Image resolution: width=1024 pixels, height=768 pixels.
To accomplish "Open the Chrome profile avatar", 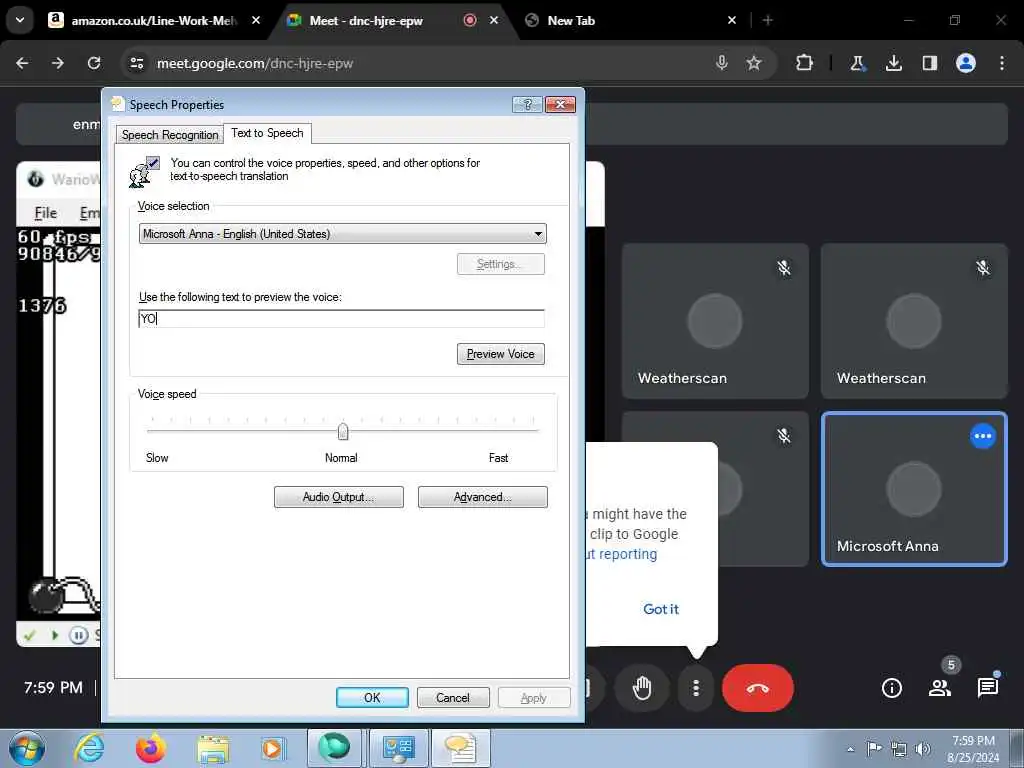I will [966, 63].
